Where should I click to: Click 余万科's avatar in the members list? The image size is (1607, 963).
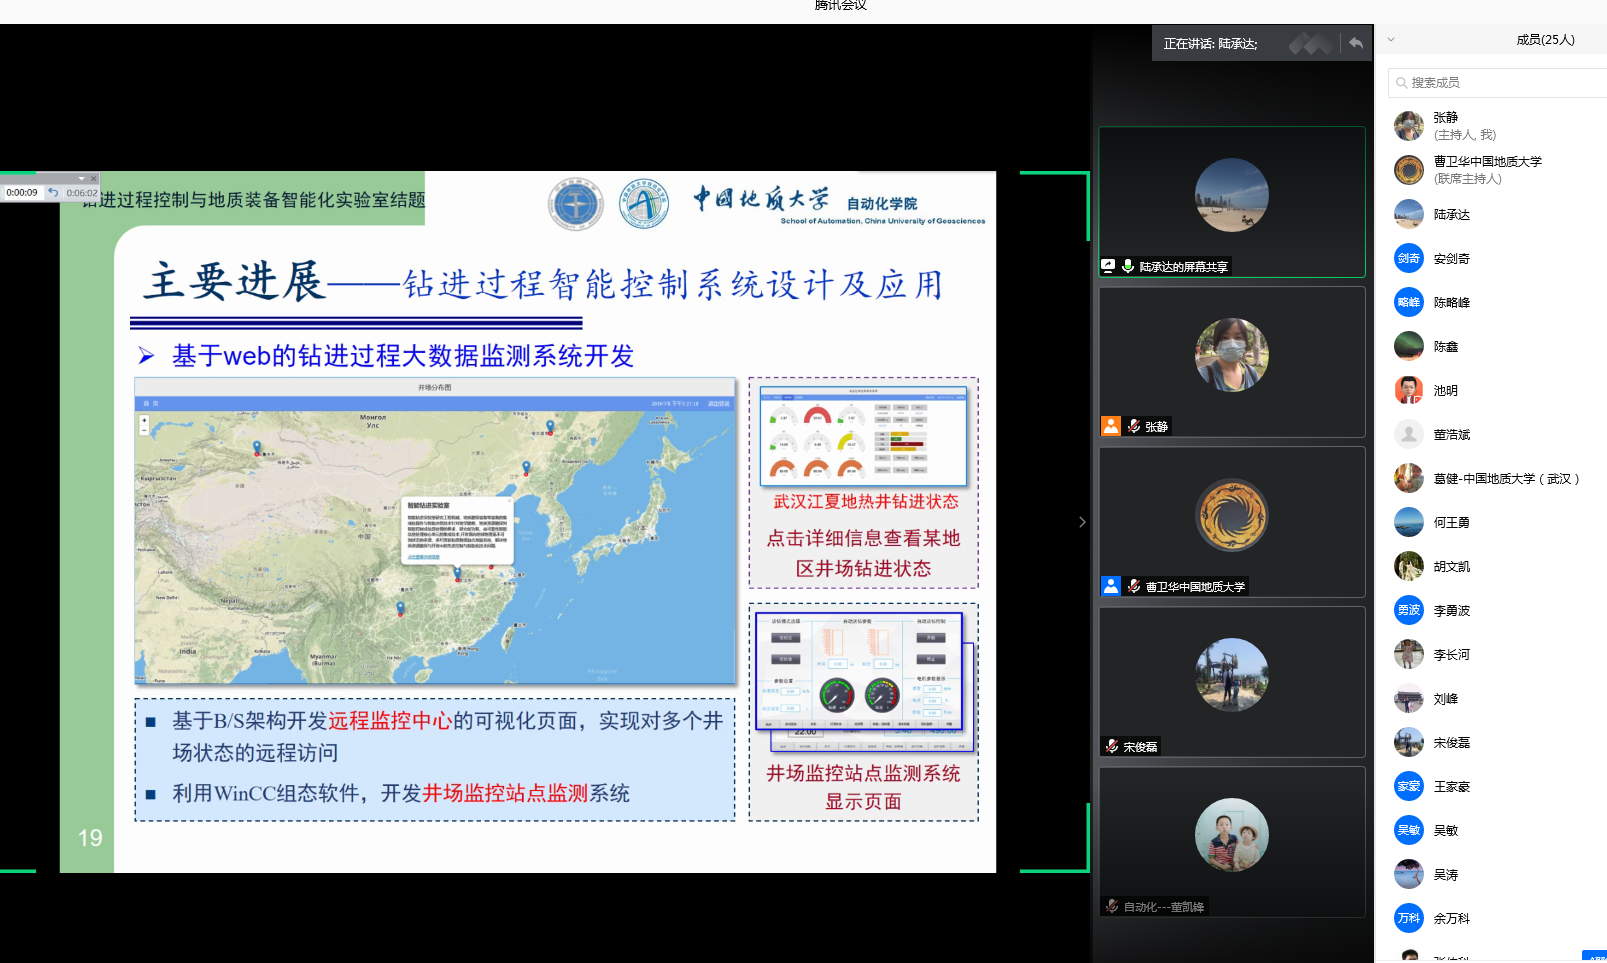pyautogui.click(x=1409, y=918)
